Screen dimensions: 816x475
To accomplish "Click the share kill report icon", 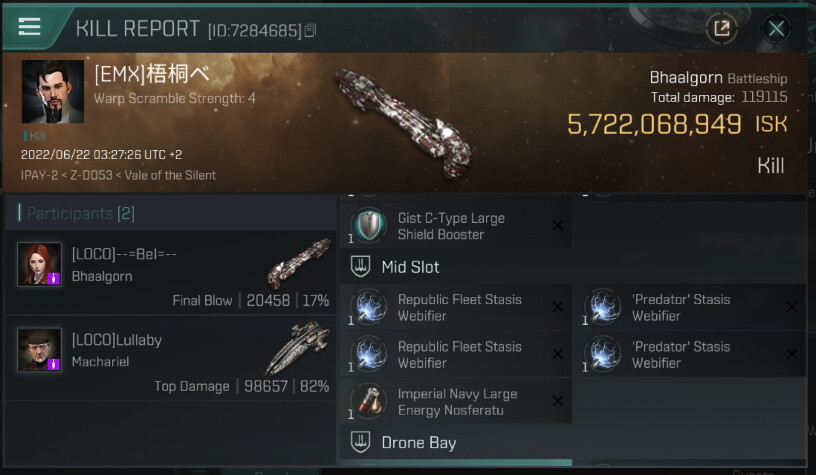I will click(720, 28).
